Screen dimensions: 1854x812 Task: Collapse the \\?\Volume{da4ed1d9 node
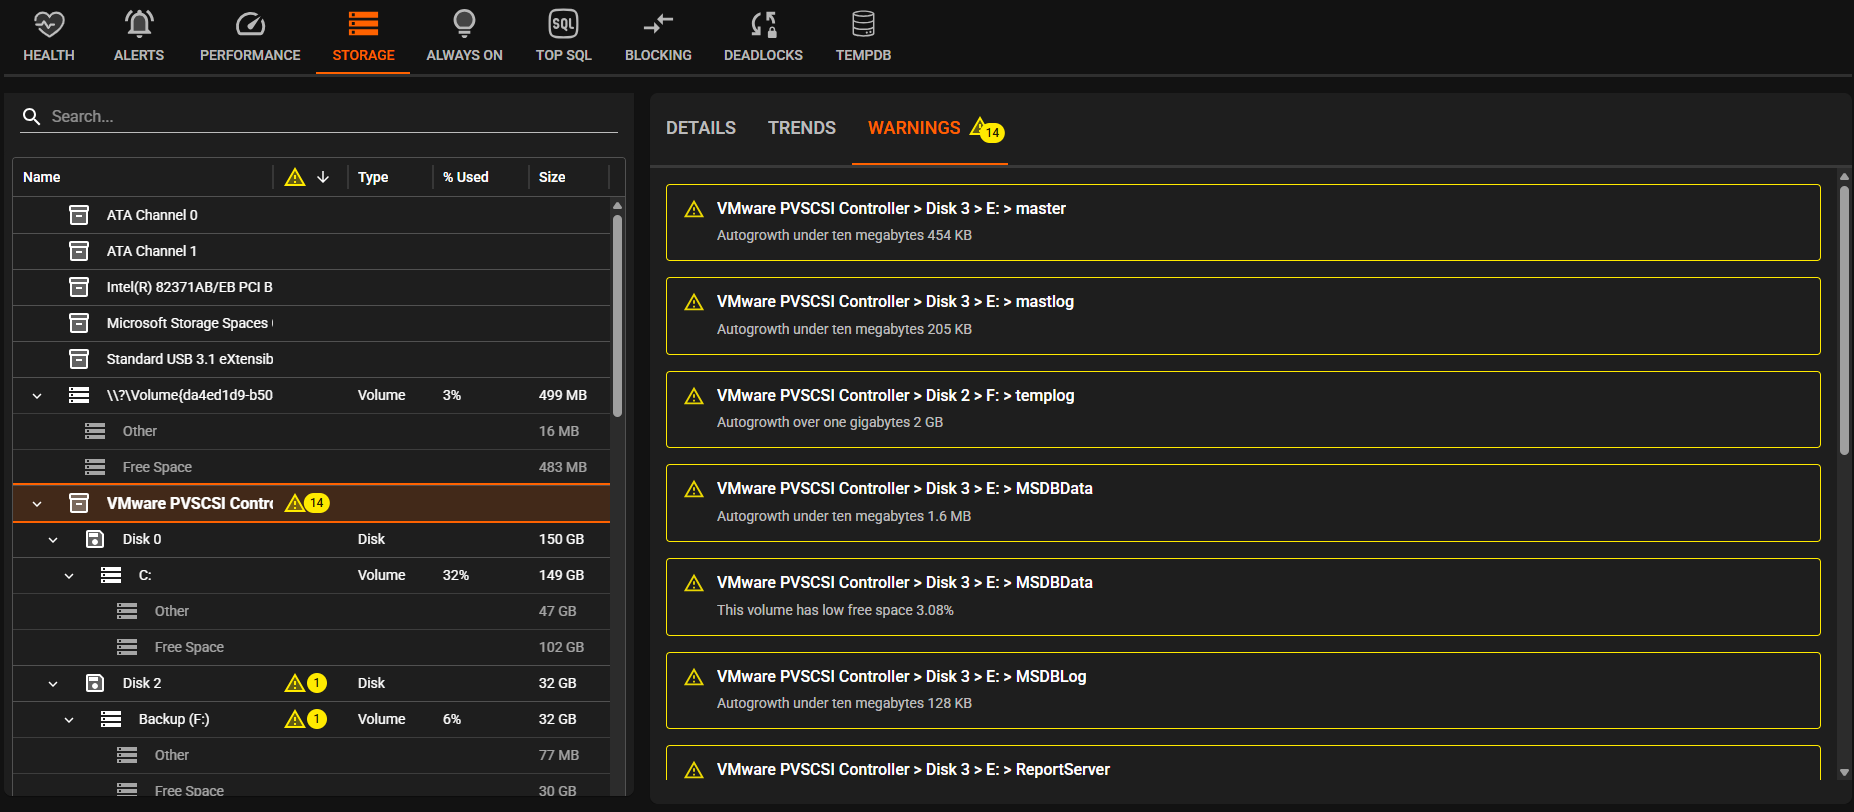[37, 396]
